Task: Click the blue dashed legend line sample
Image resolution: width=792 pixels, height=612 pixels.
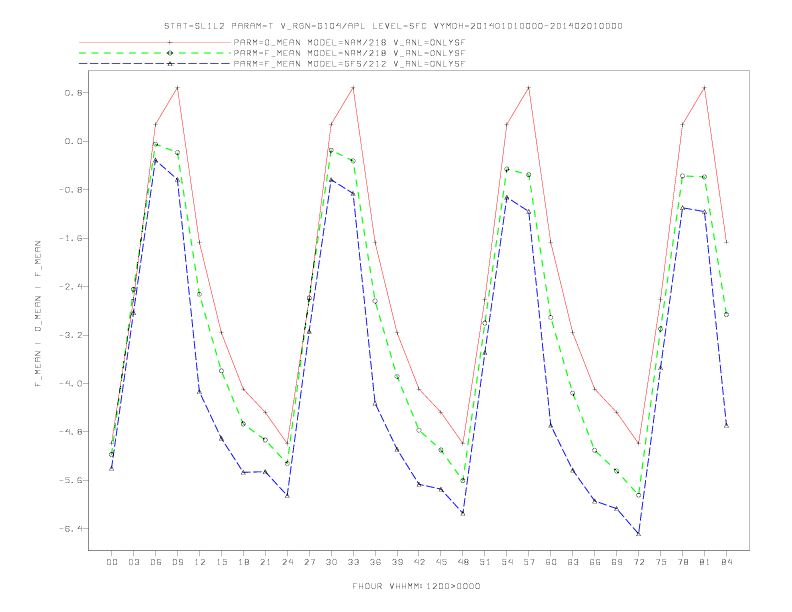Action: (x=155, y=64)
